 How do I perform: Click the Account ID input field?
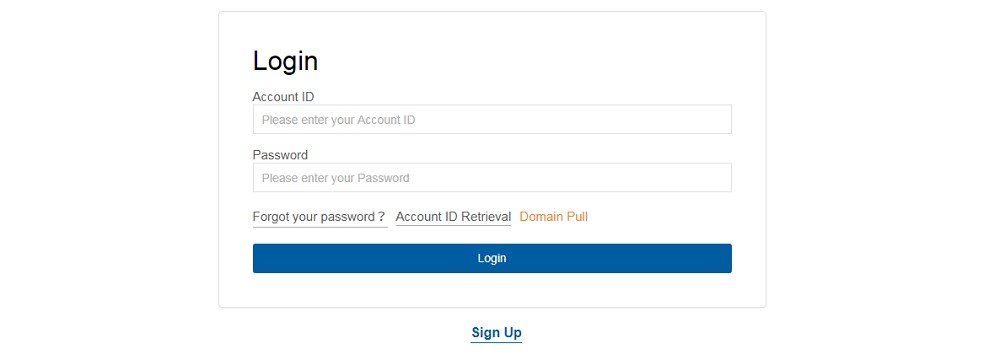[492, 119]
